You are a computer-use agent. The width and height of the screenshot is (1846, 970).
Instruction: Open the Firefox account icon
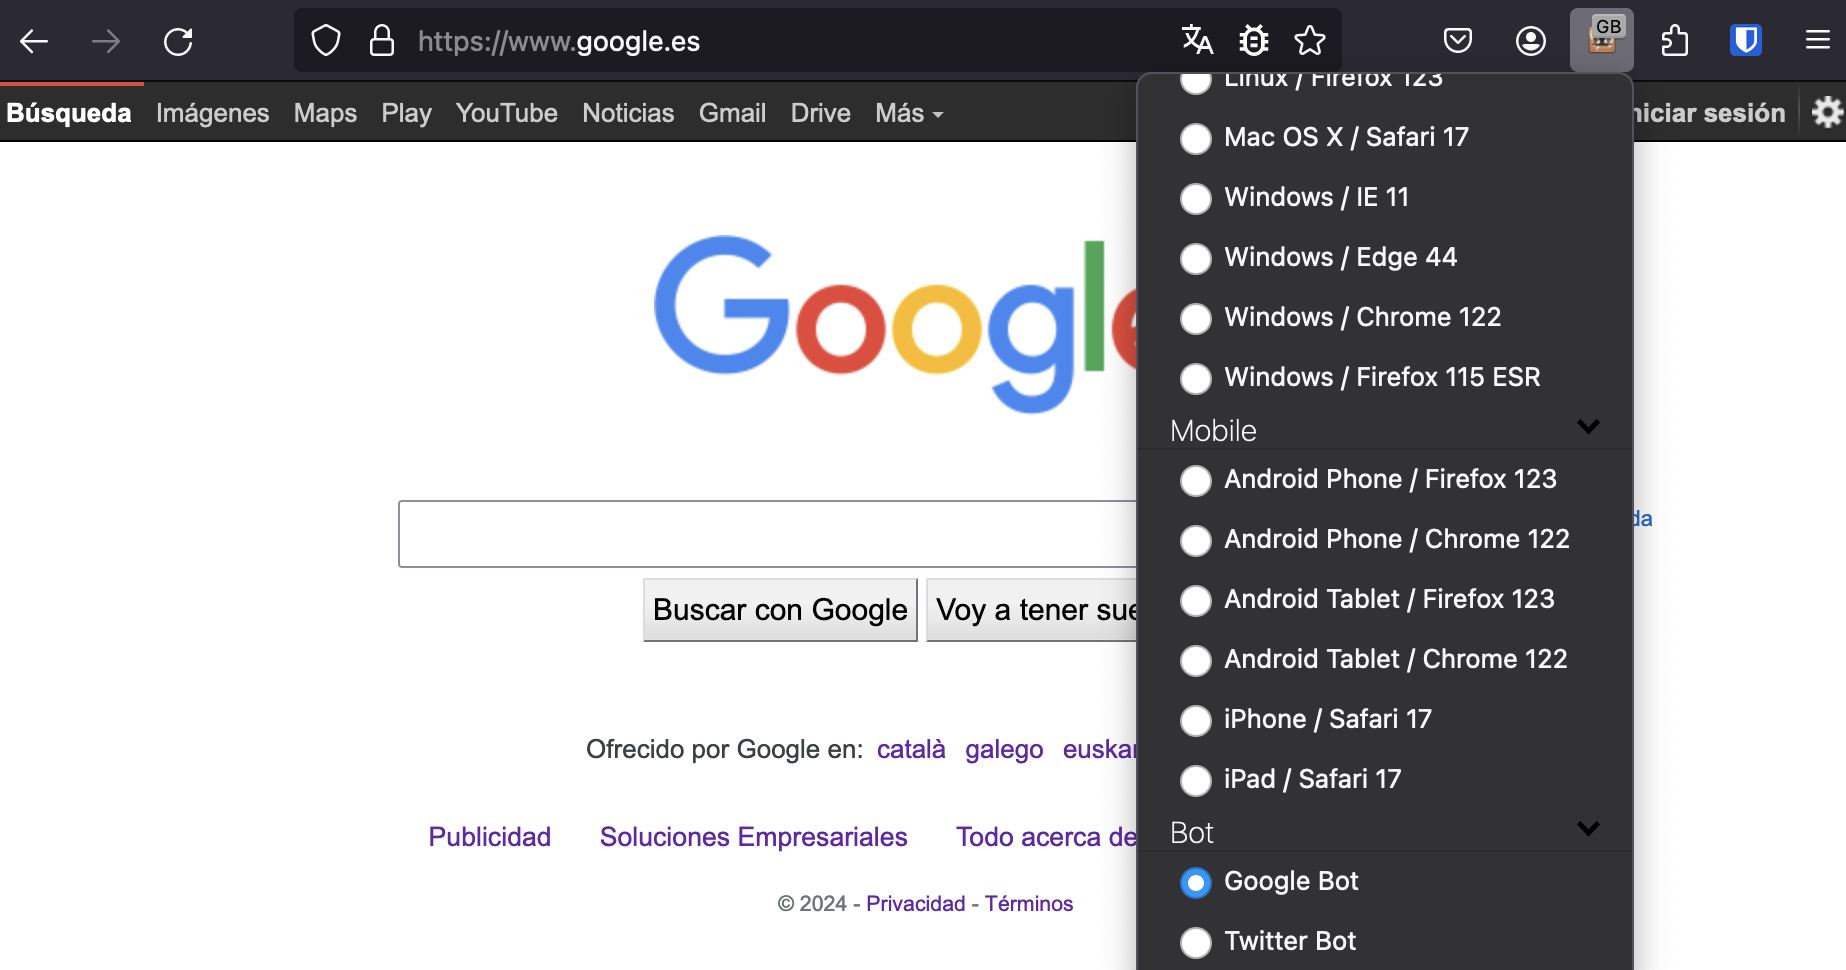point(1531,41)
